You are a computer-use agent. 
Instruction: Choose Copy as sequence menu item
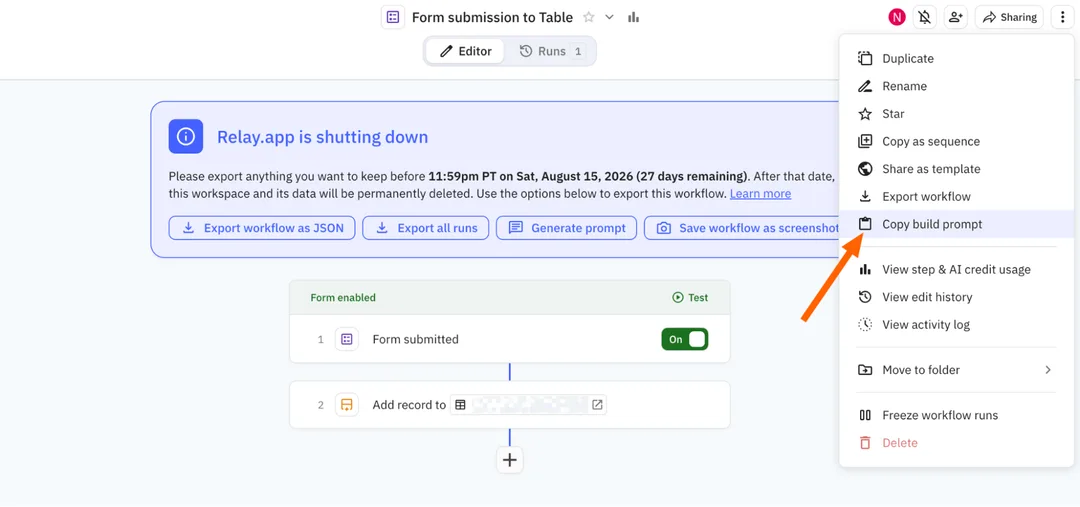click(x=957, y=141)
